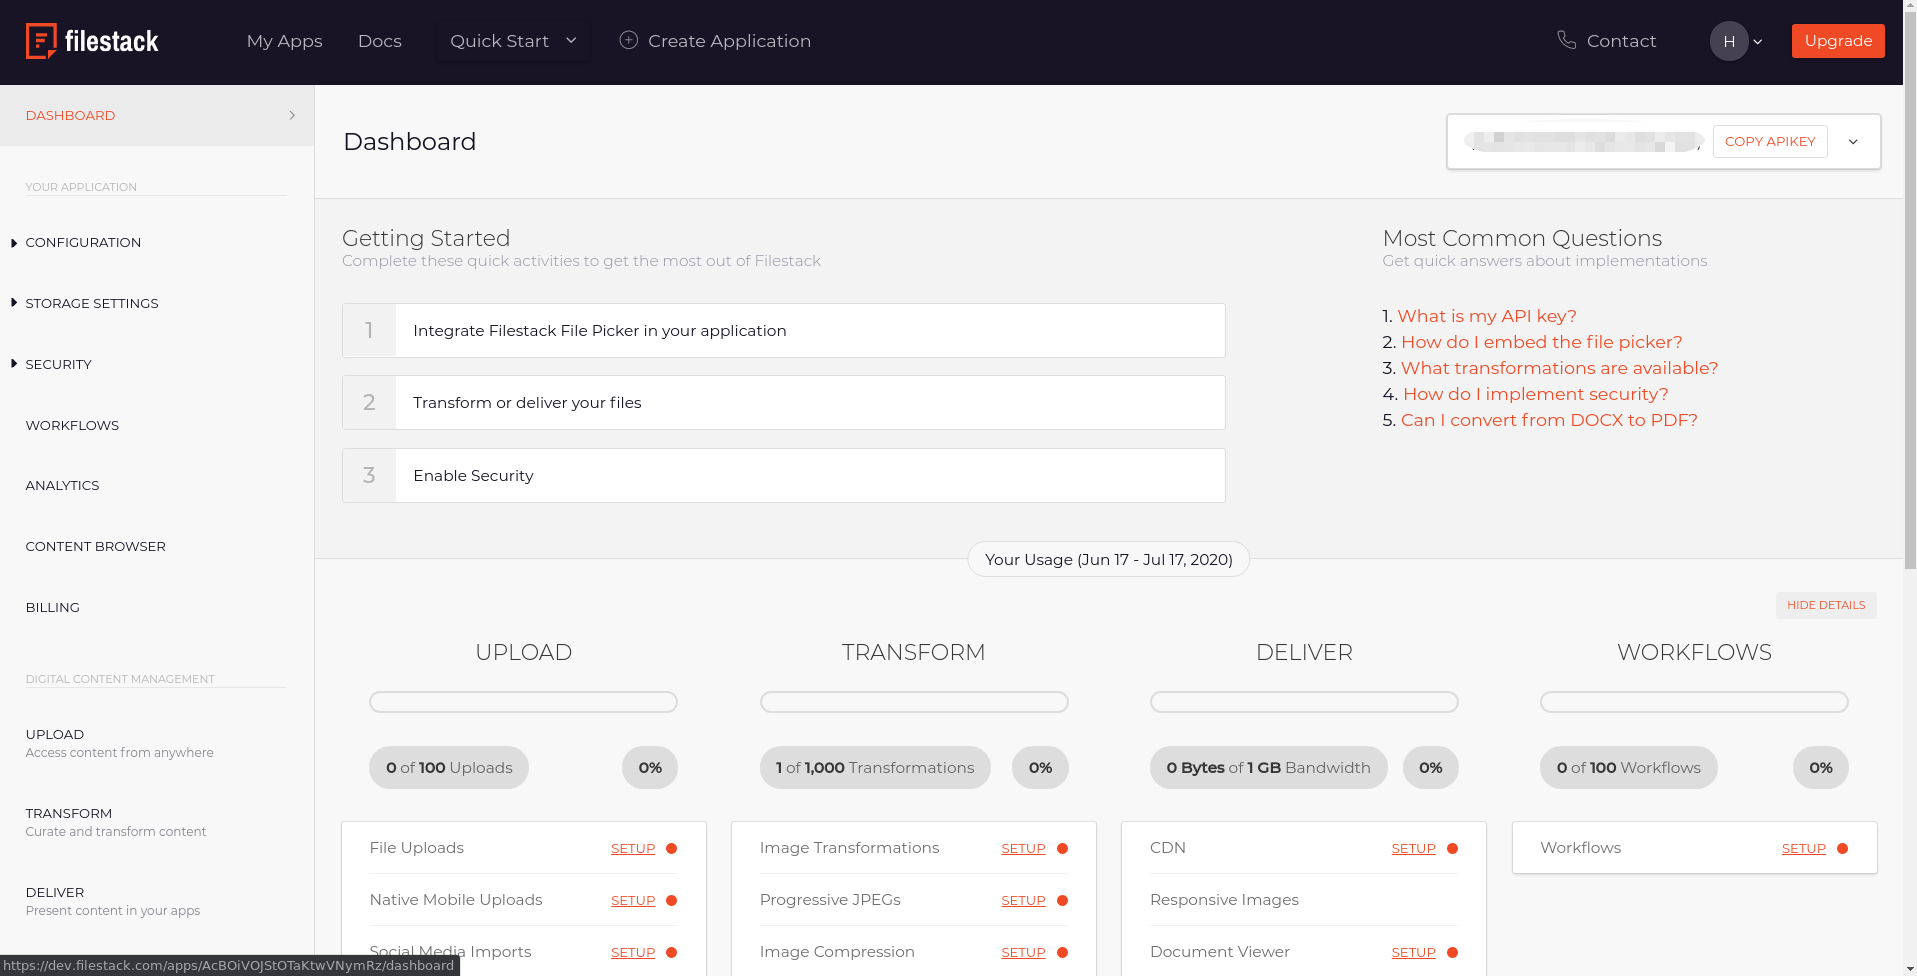
Task: Click the red status dot for Image Transformations
Action: tap(1062, 848)
